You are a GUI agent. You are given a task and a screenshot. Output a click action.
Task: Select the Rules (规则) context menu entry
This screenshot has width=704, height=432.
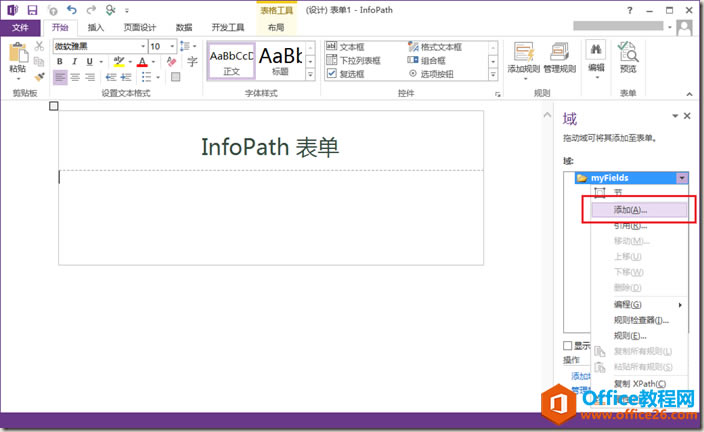point(630,336)
